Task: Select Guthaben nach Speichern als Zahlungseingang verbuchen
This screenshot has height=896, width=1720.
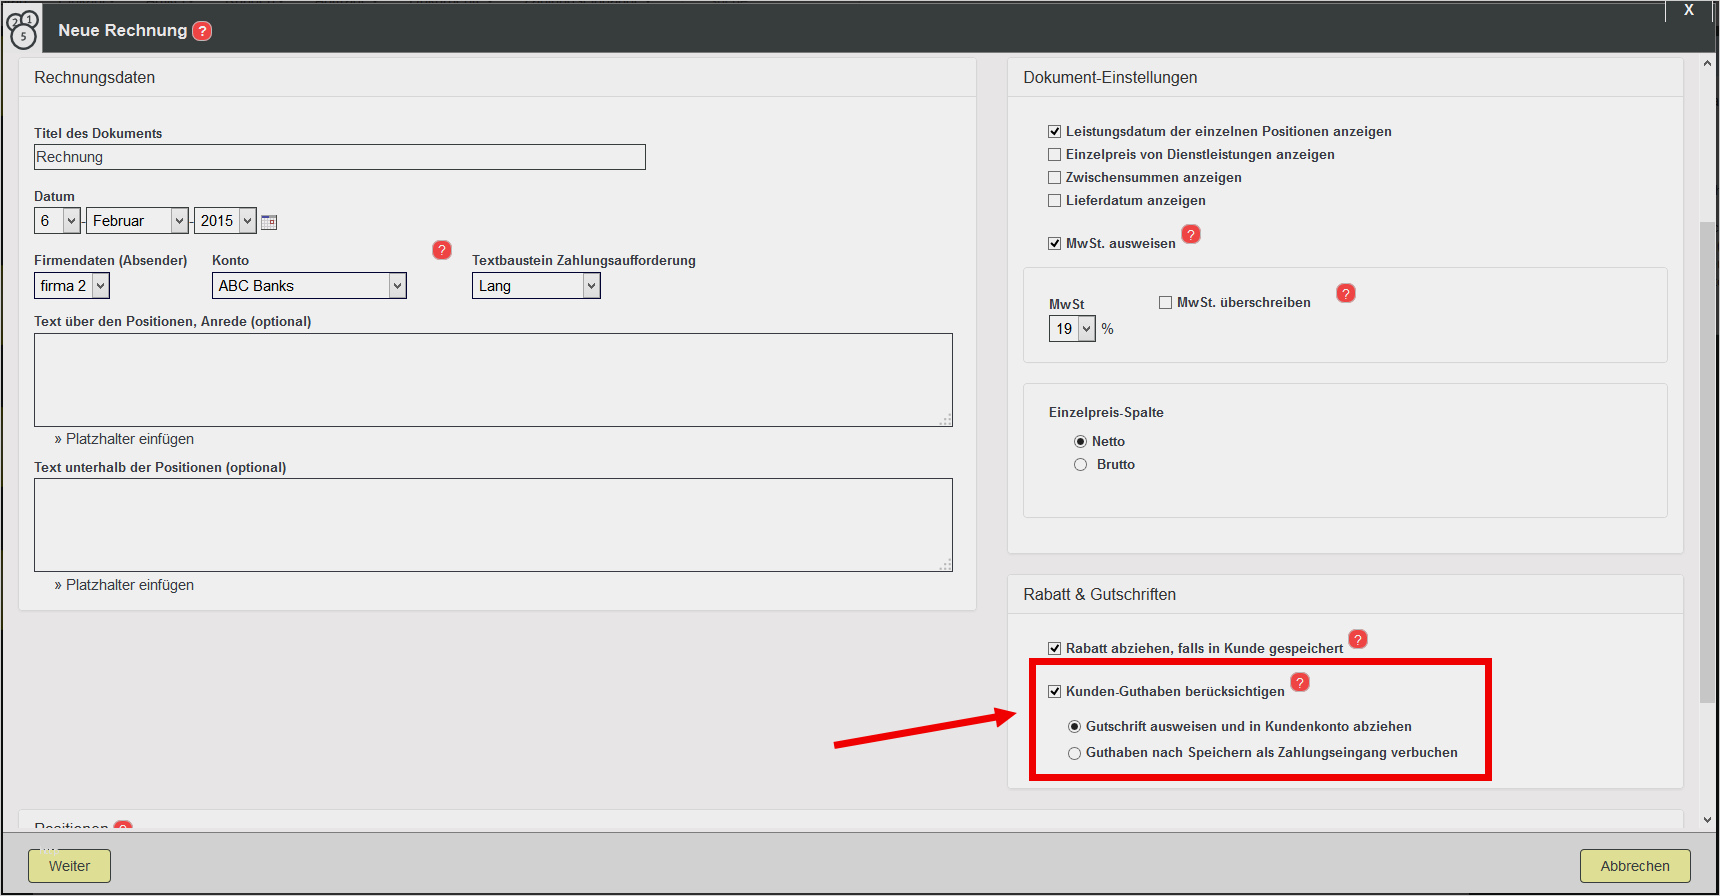Action: (1074, 753)
